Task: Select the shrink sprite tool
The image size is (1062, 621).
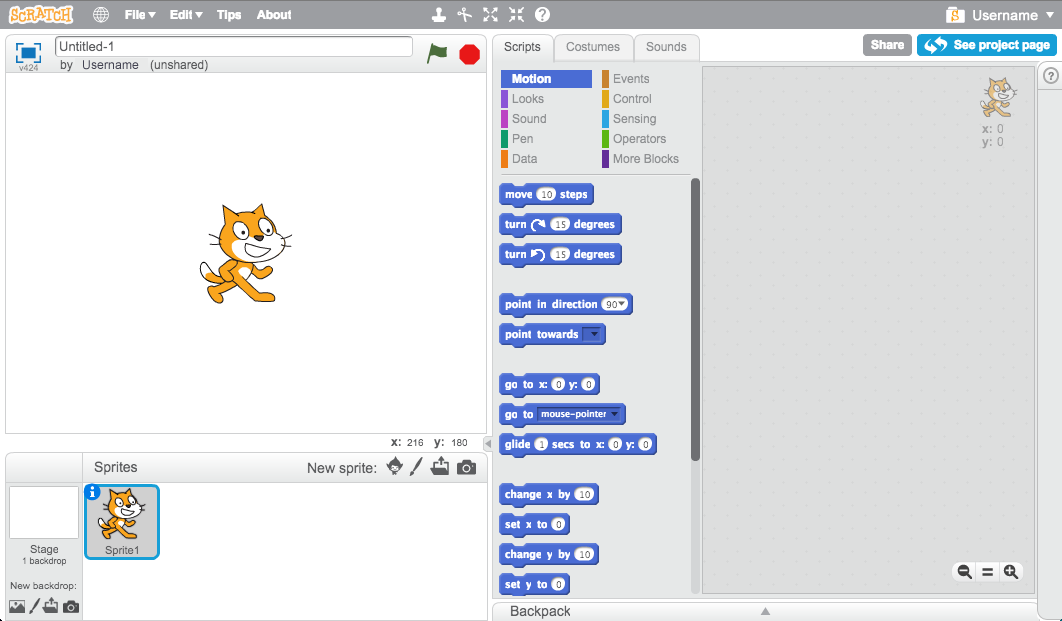Action: [x=515, y=15]
